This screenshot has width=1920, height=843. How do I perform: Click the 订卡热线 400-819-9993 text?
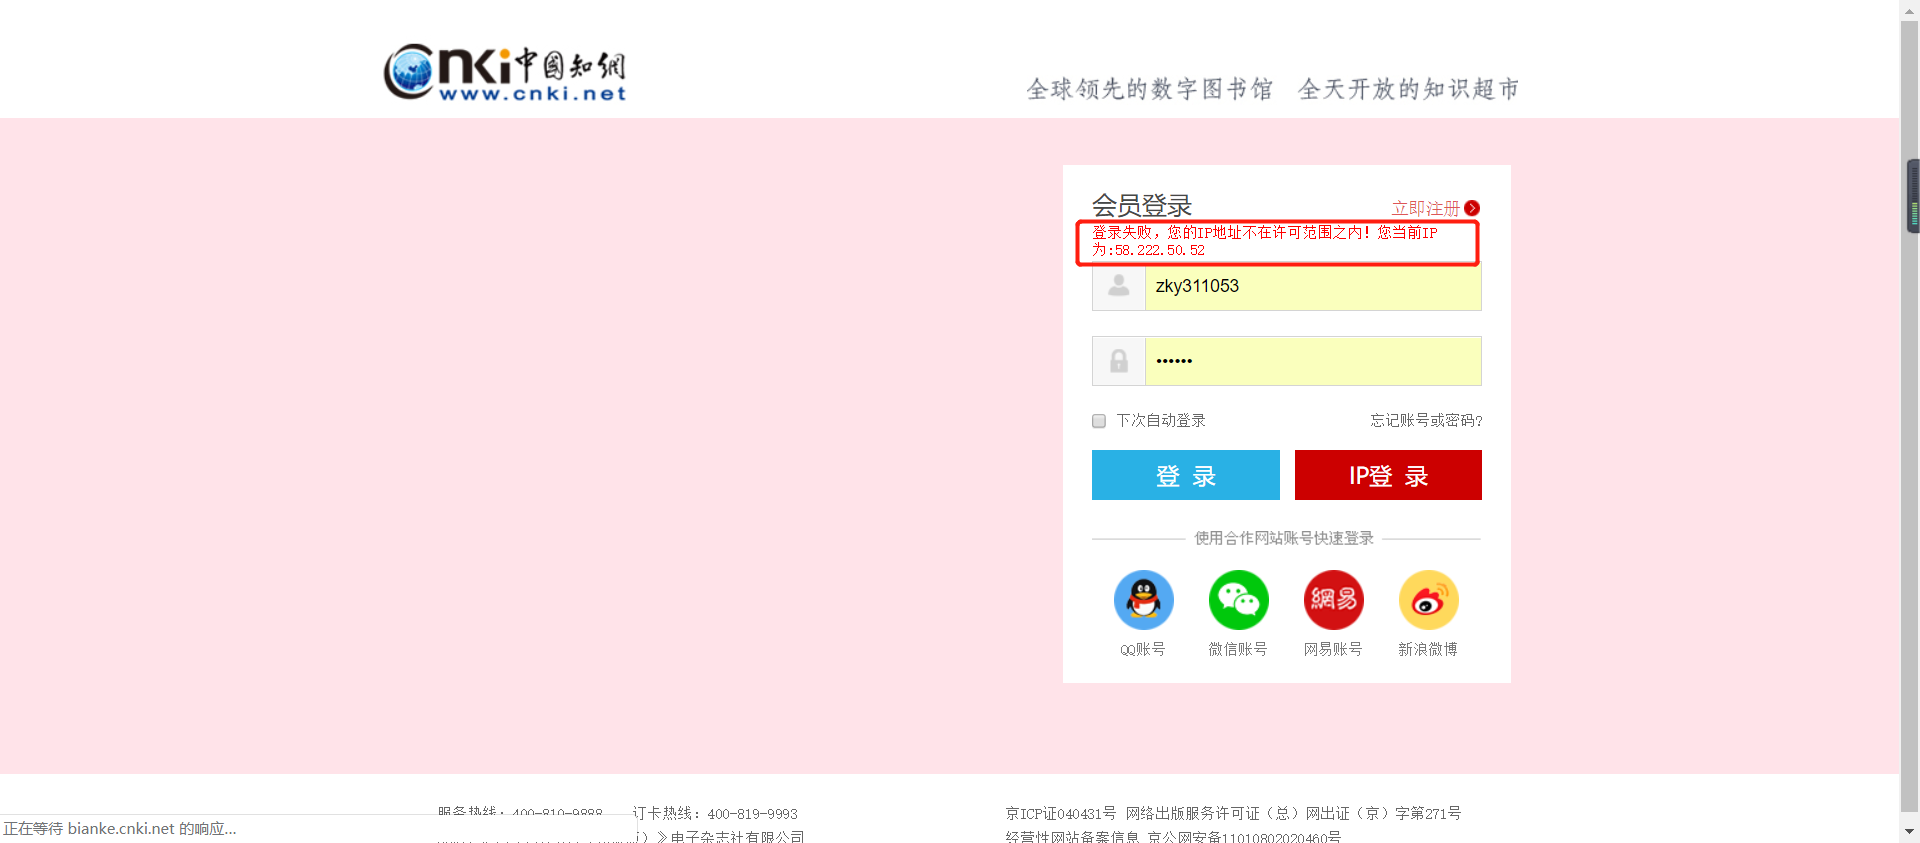715,814
